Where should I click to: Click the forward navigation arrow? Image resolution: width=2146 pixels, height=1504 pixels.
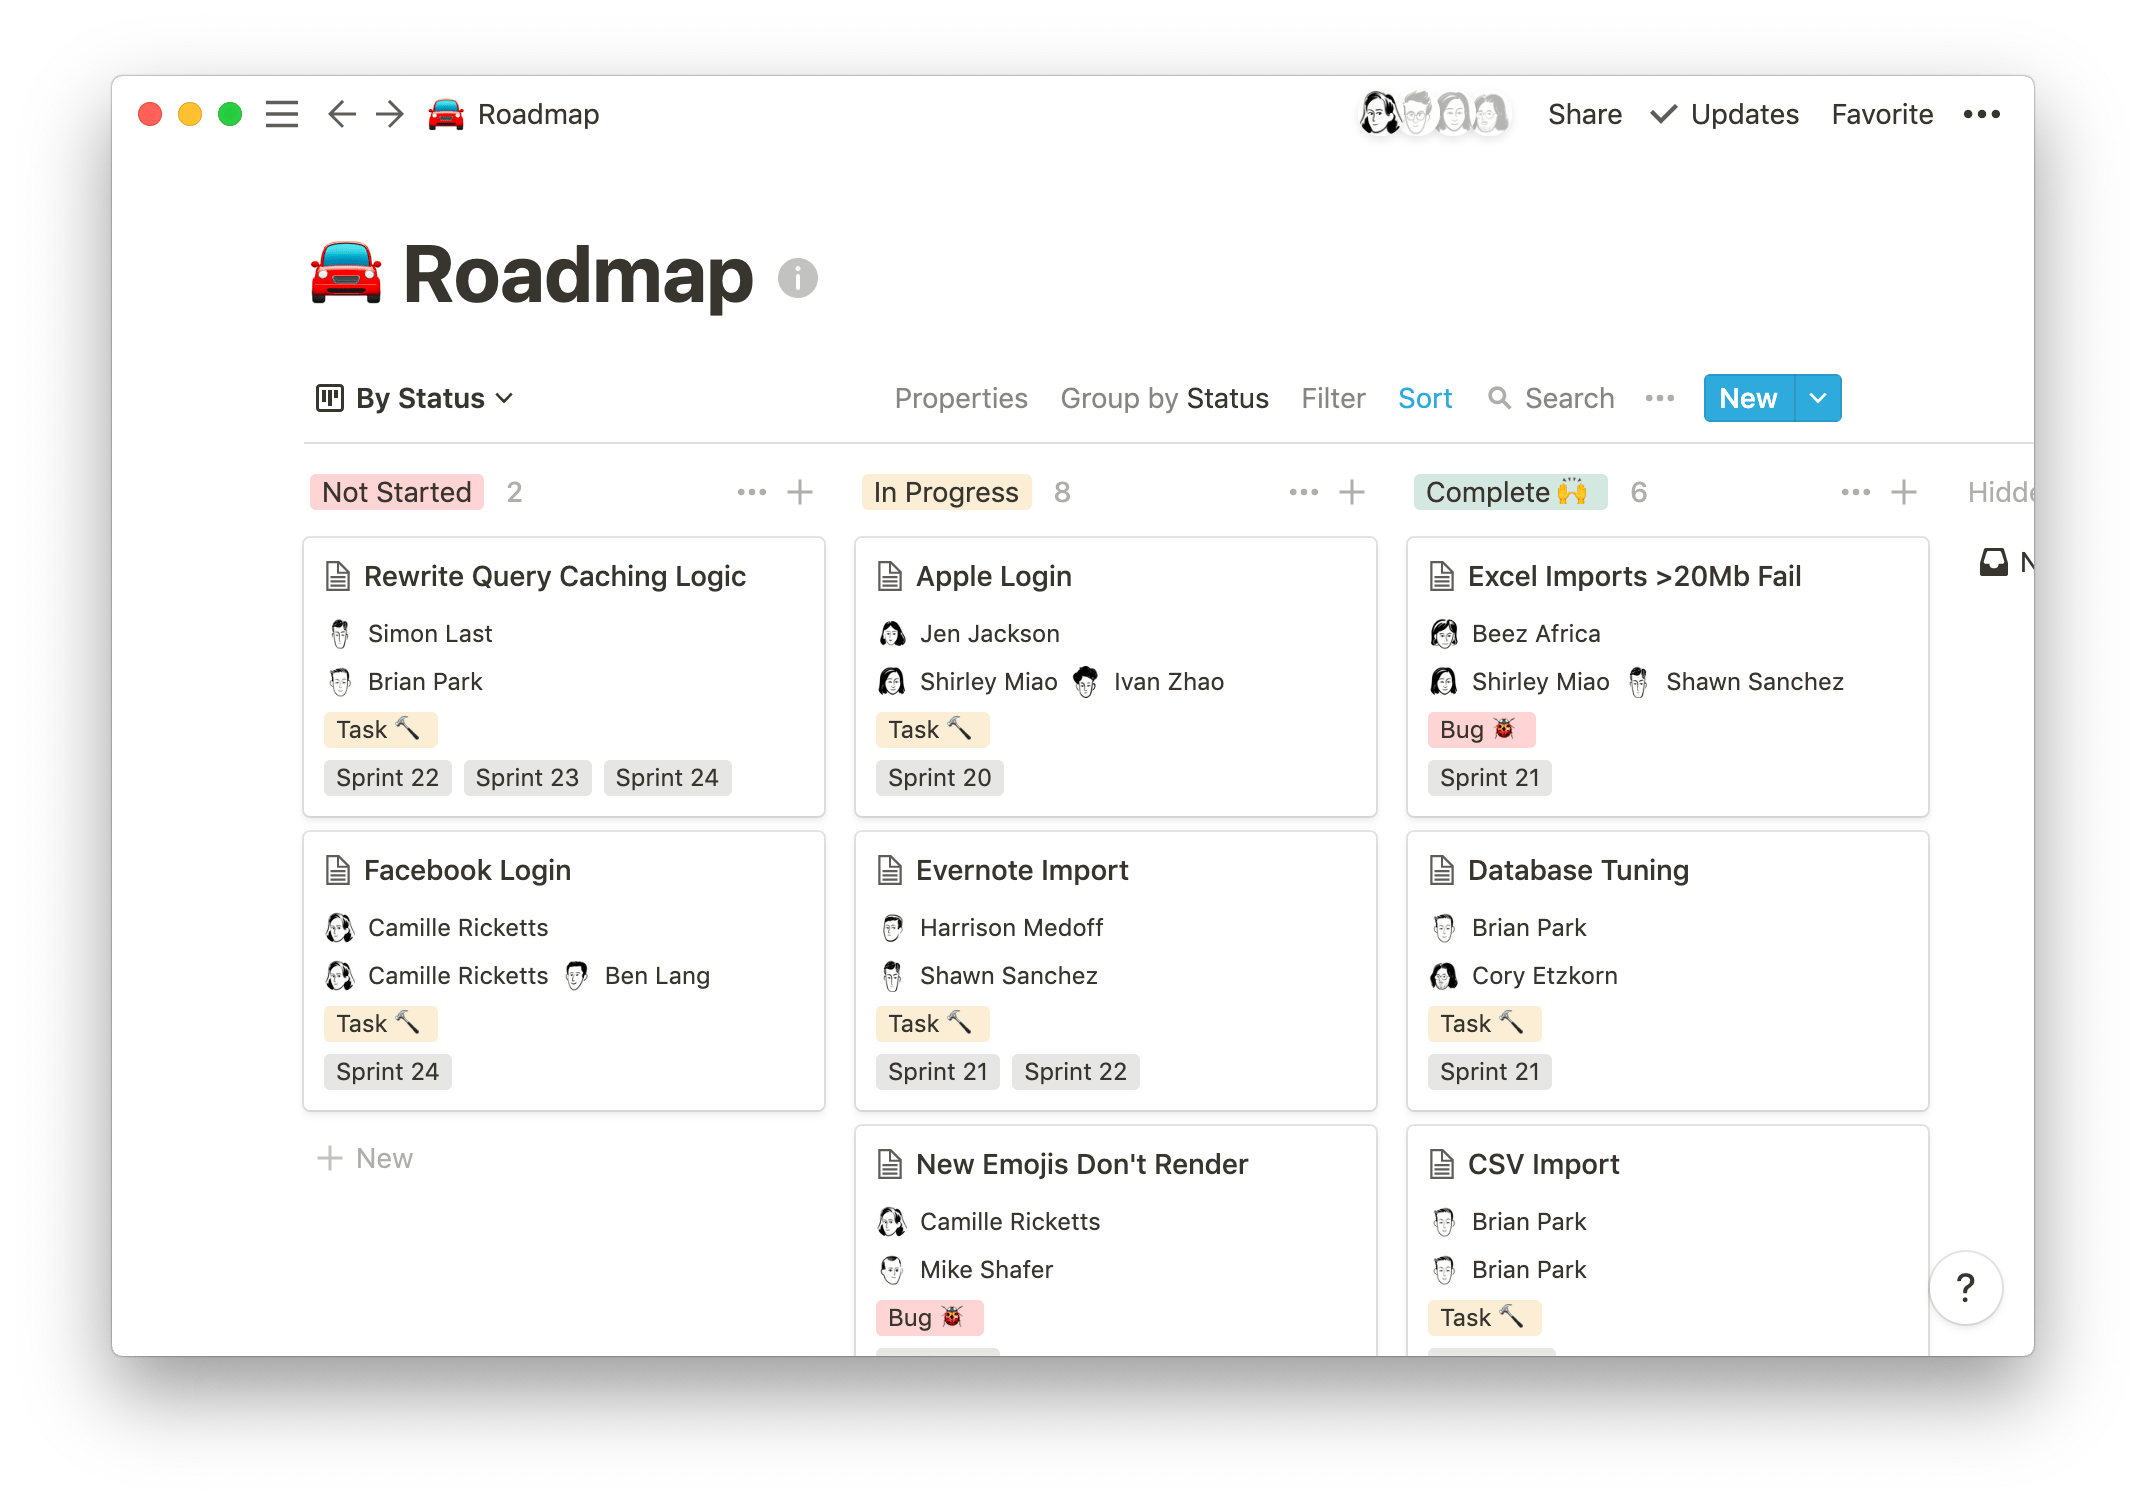388,114
